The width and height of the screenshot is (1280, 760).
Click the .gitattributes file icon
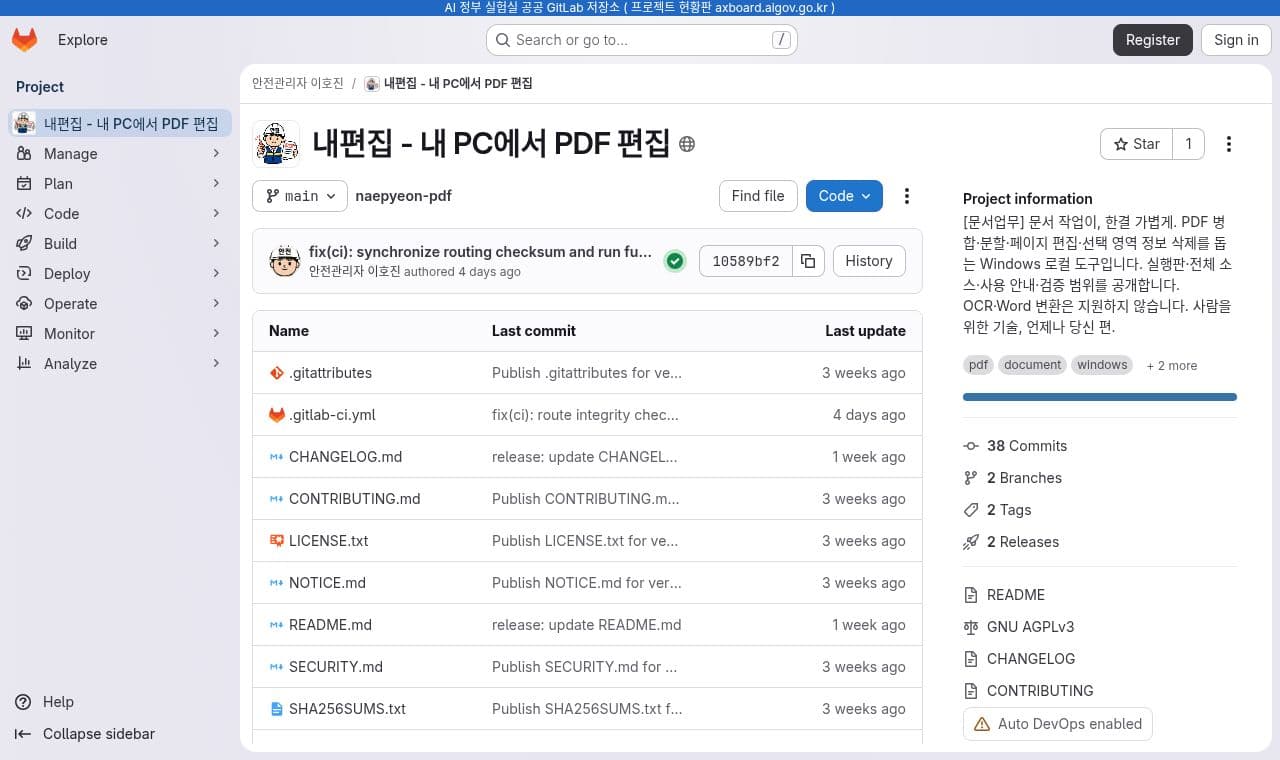pos(277,373)
